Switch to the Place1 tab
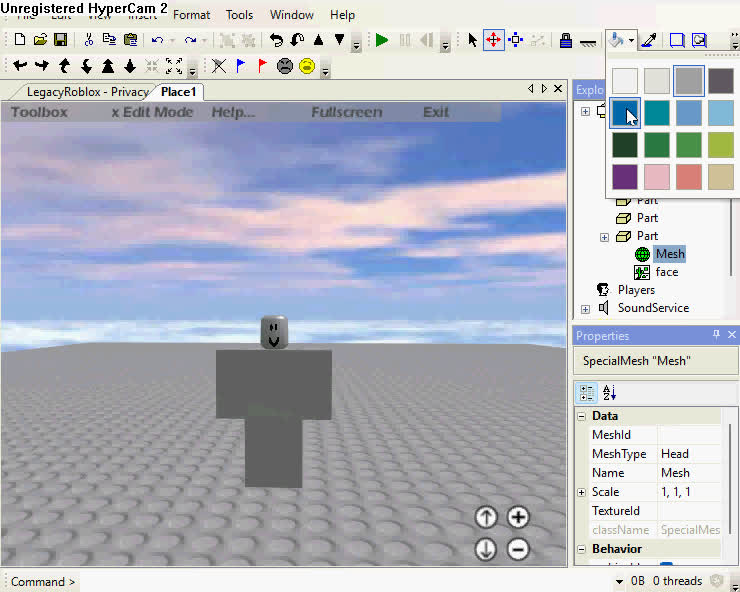 point(178,92)
